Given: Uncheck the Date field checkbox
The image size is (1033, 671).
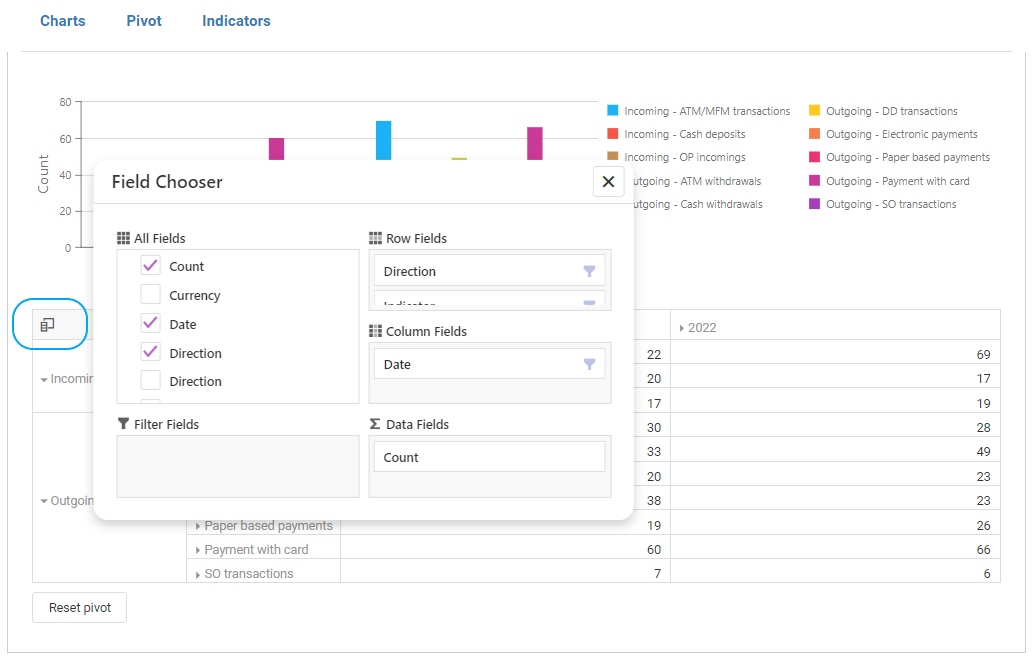Looking at the screenshot, I should pyautogui.click(x=151, y=324).
